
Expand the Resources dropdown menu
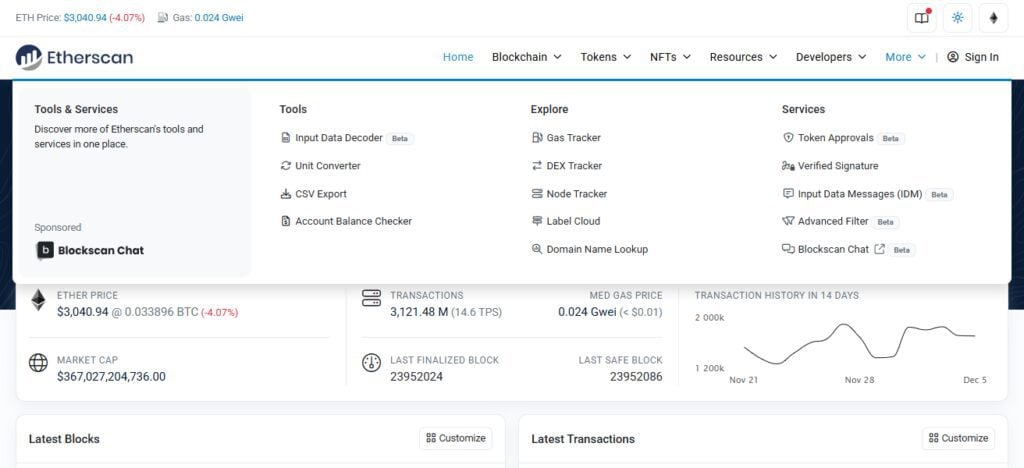click(743, 57)
